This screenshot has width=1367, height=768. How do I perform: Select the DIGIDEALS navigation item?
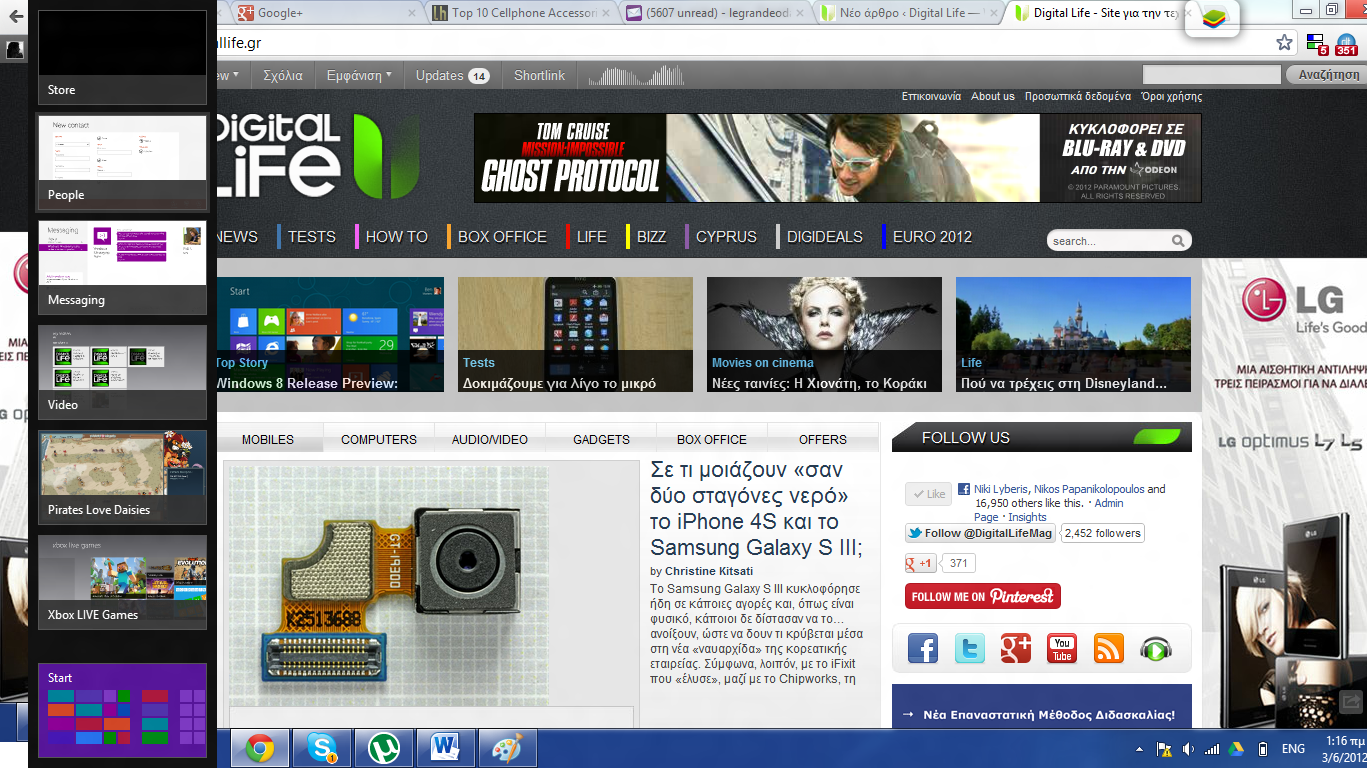pos(824,237)
